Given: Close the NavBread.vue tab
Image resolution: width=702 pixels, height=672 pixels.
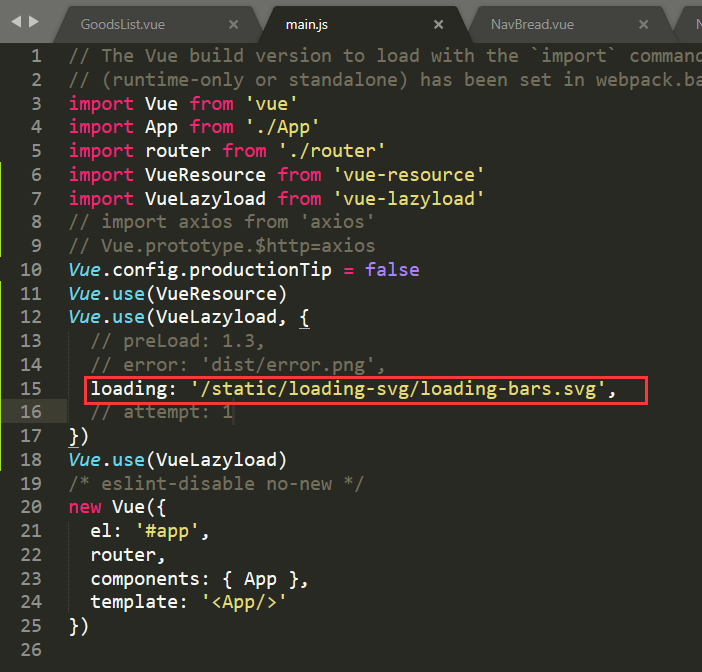Looking at the screenshot, I should click(643, 24).
